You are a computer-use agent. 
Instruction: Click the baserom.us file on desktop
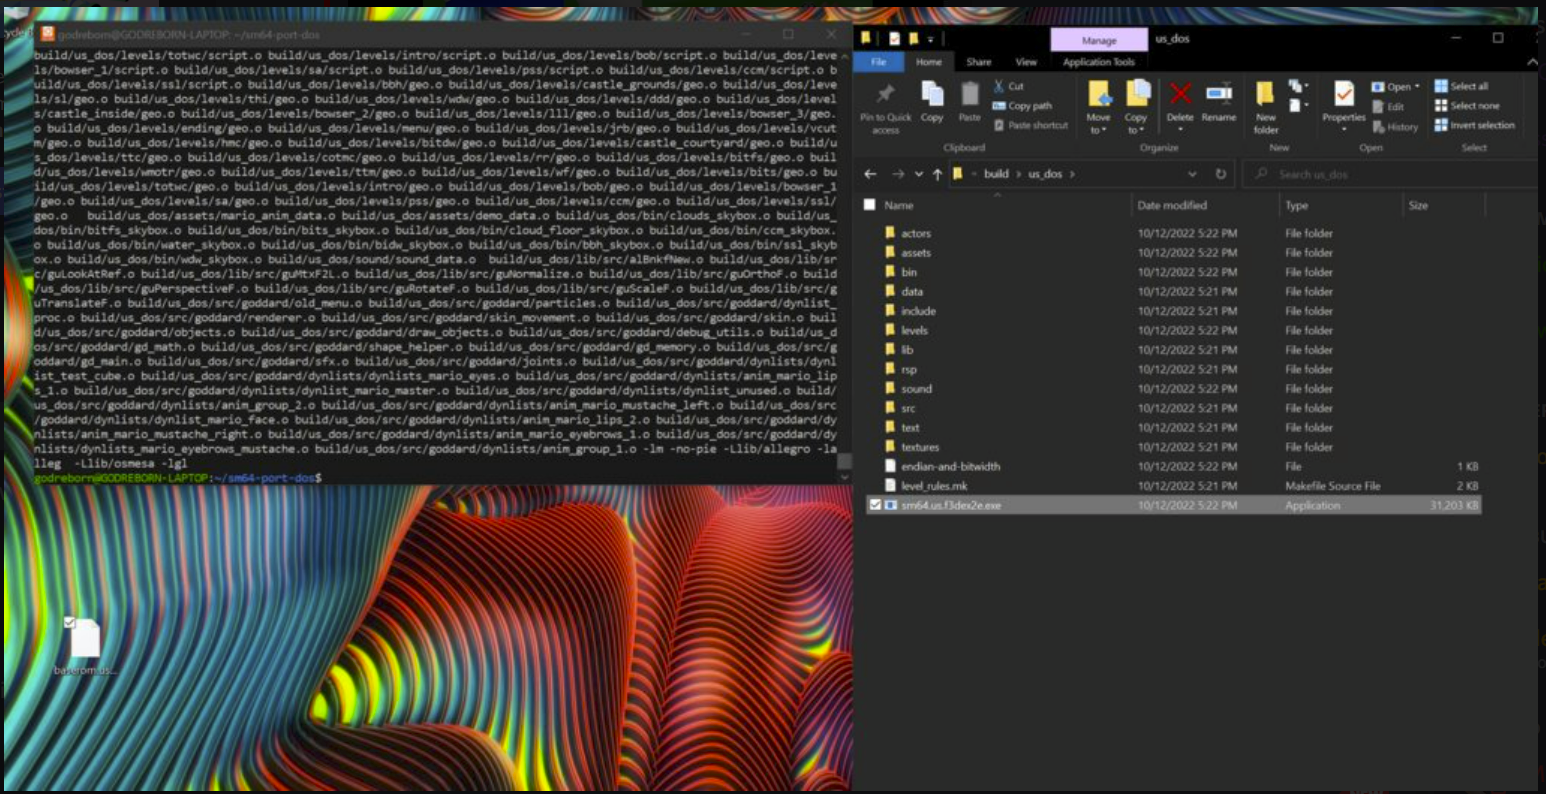pos(85,647)
